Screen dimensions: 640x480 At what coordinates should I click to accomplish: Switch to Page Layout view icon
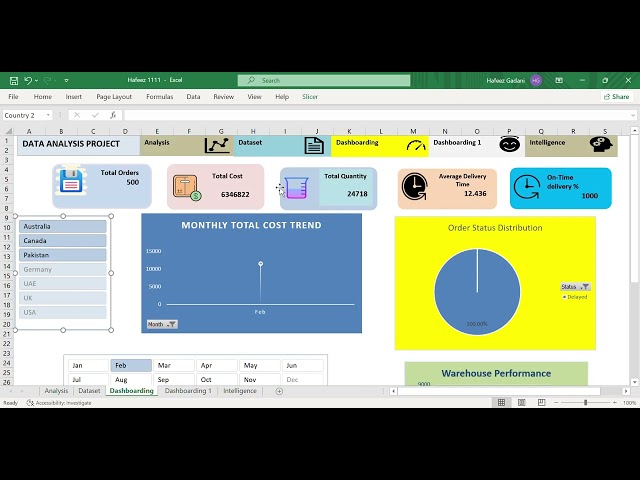pyautogui.click(x=522, y=403)
